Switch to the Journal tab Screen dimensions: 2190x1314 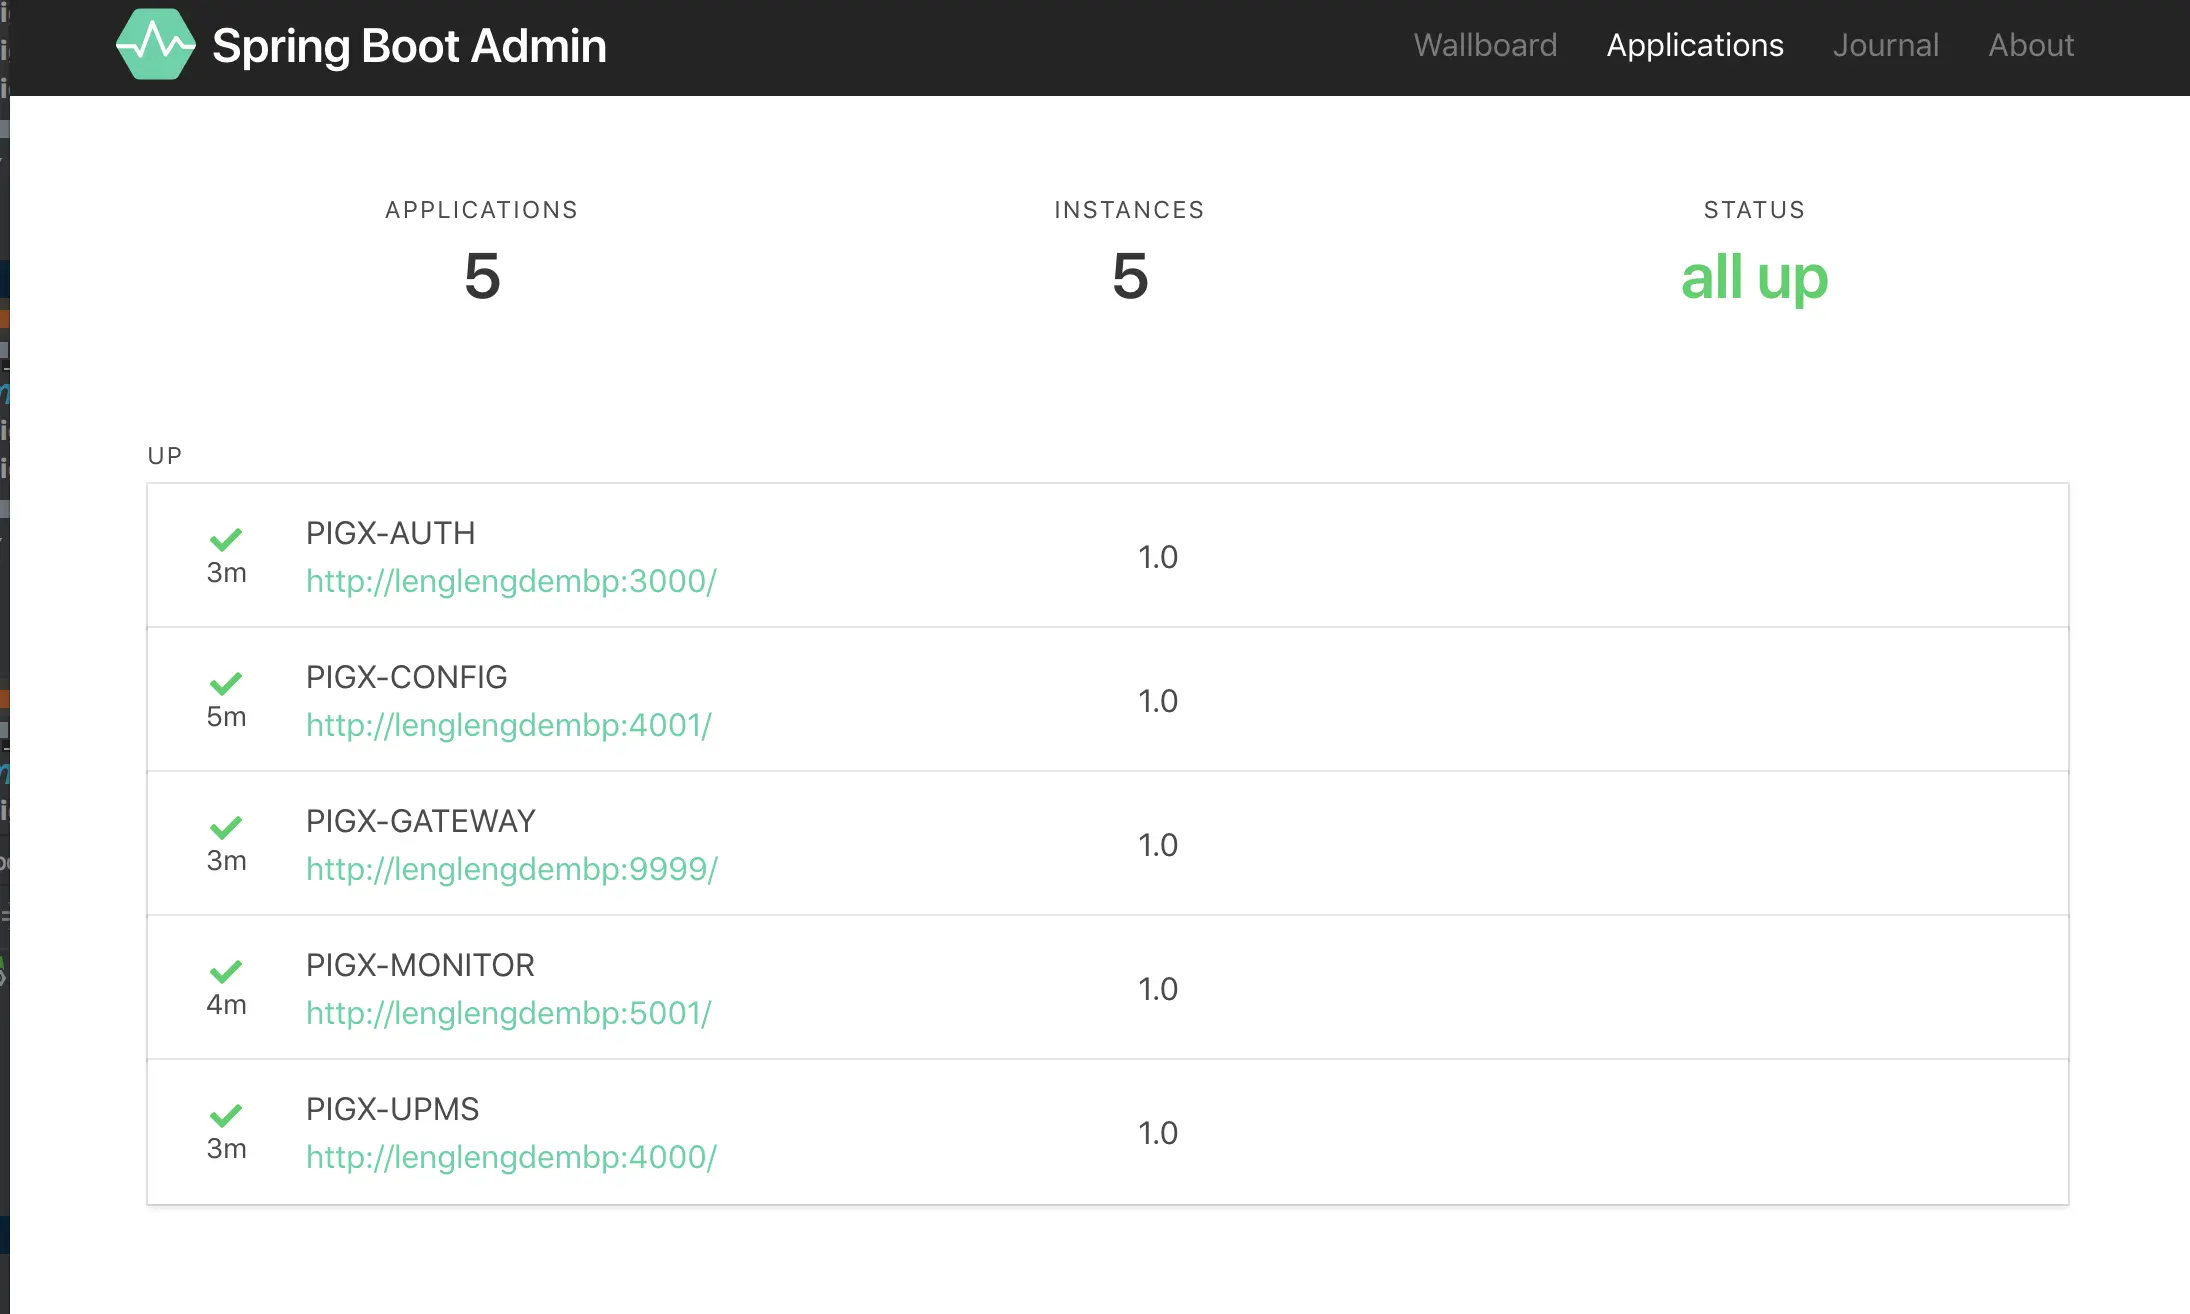tap(1885, 45)
